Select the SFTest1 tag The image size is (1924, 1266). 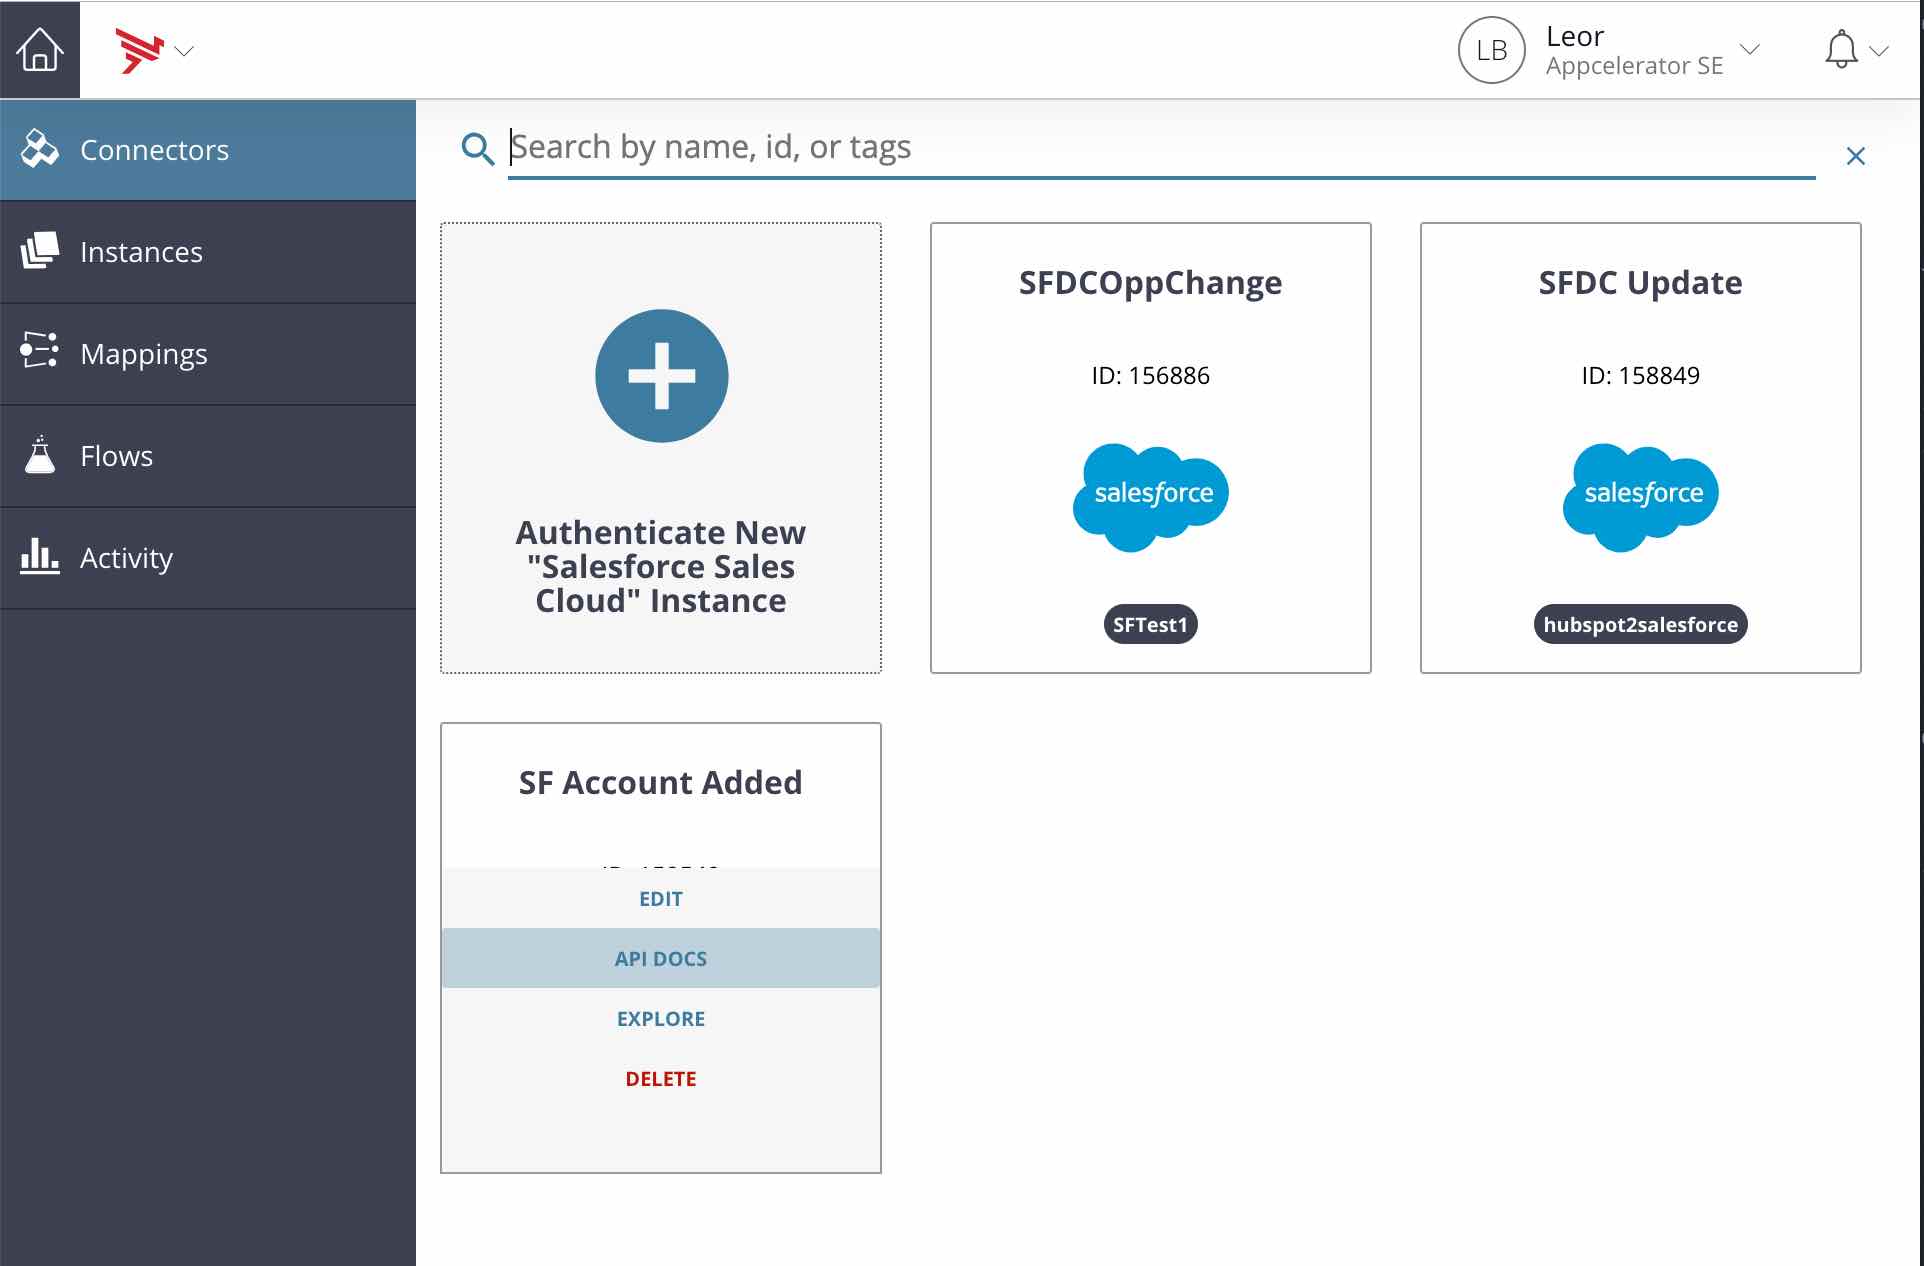[1150, 624]
